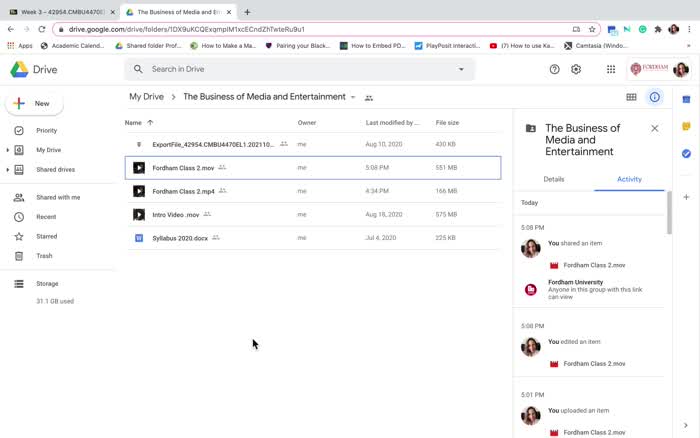Reverse sort direction arrow
The image size is (700, 438).
click(x=150, y=123)
